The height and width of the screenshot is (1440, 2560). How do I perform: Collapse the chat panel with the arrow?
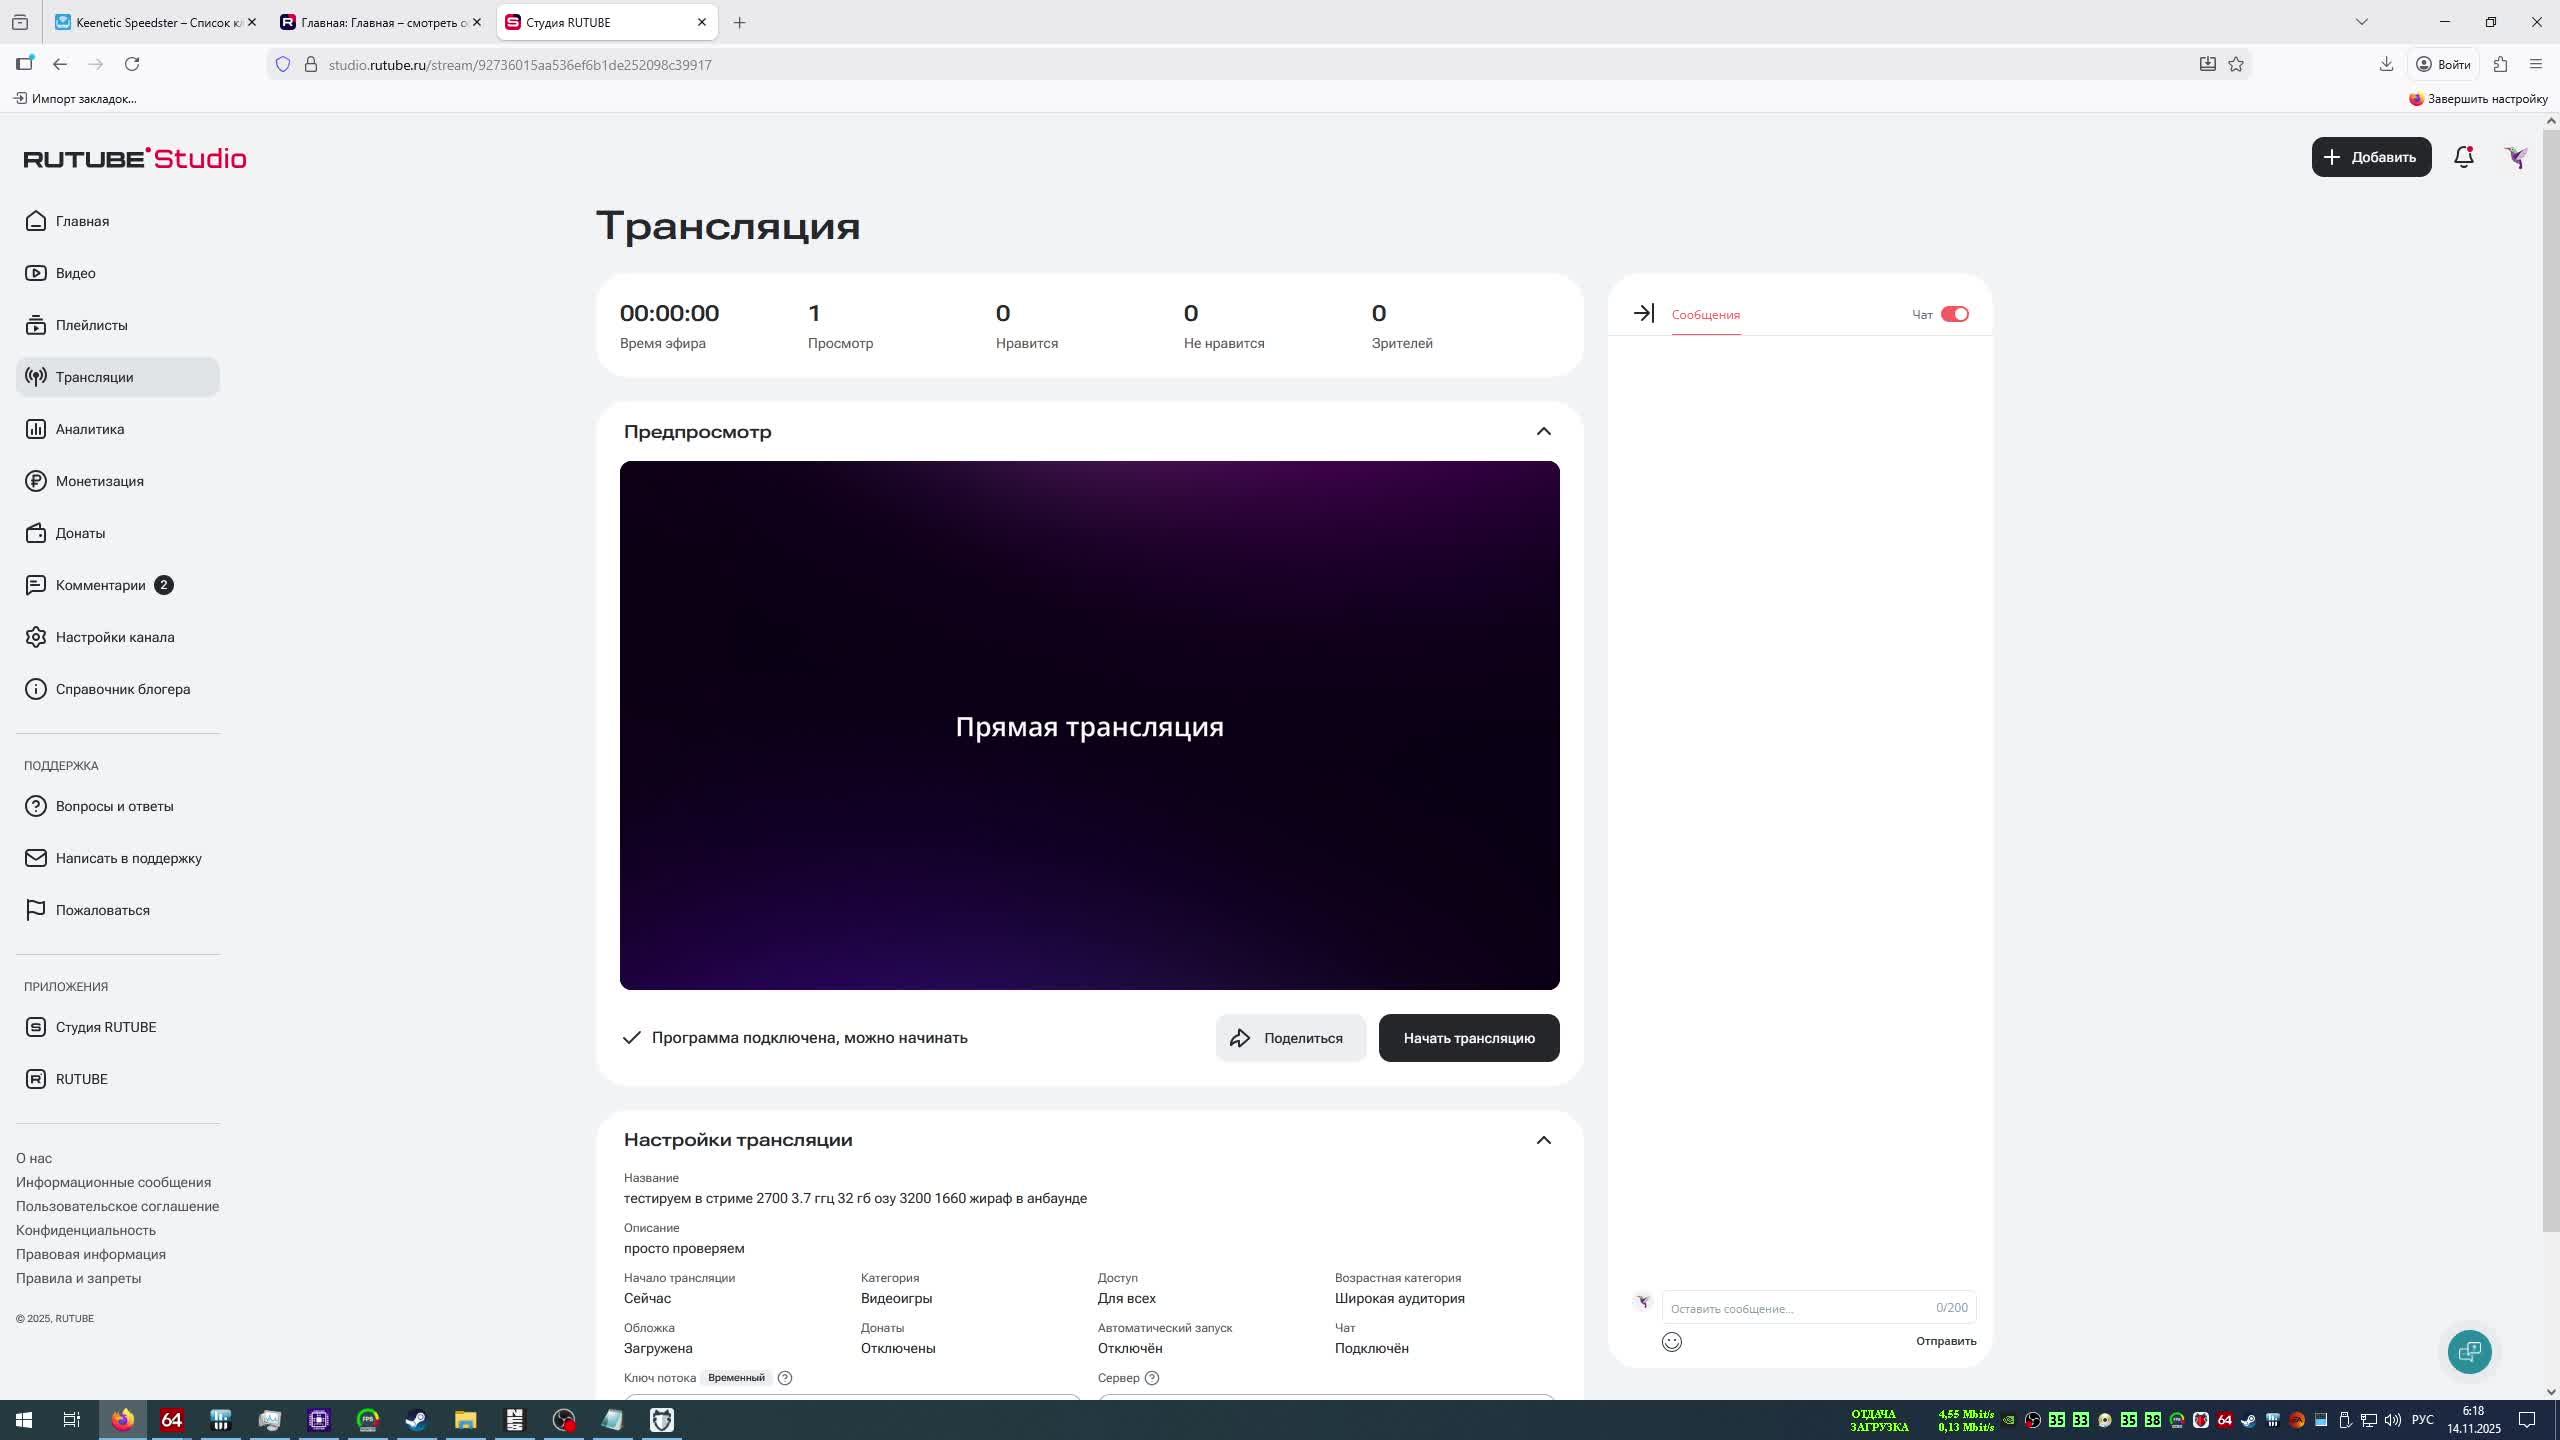(1643, 313)
